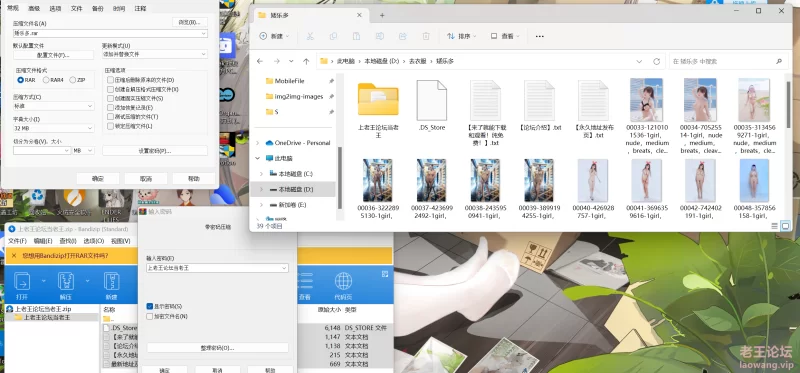
Task: Select the RAR4 format radio button
Action: click(46, 80)
